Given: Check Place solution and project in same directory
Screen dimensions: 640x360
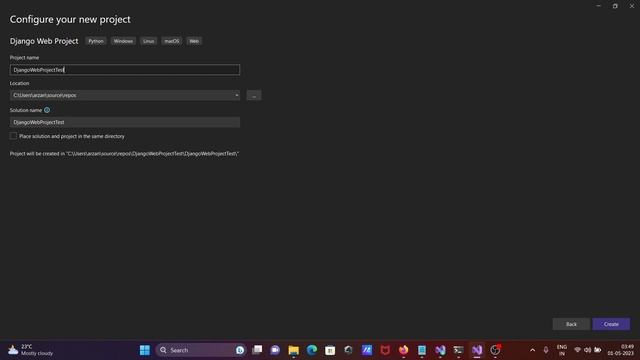Looking at the screenshot, I should pos(13,136).
